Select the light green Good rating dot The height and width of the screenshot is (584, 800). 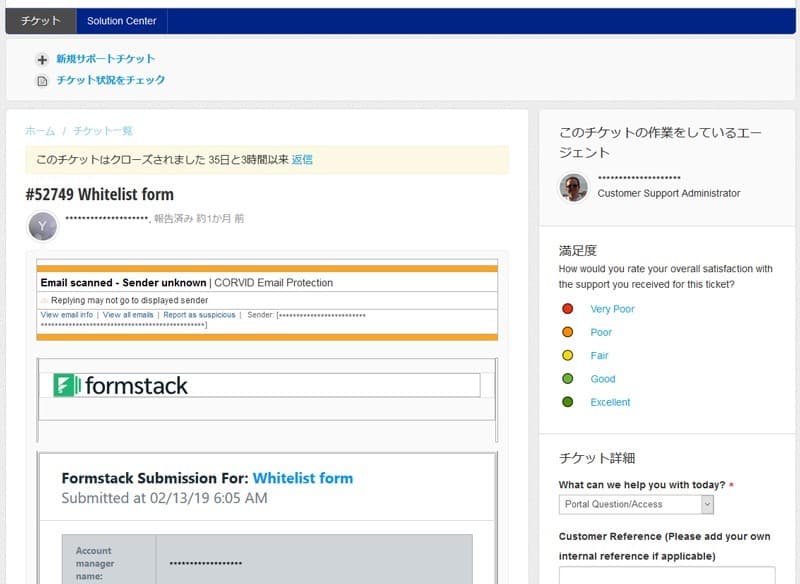(567, 379)
